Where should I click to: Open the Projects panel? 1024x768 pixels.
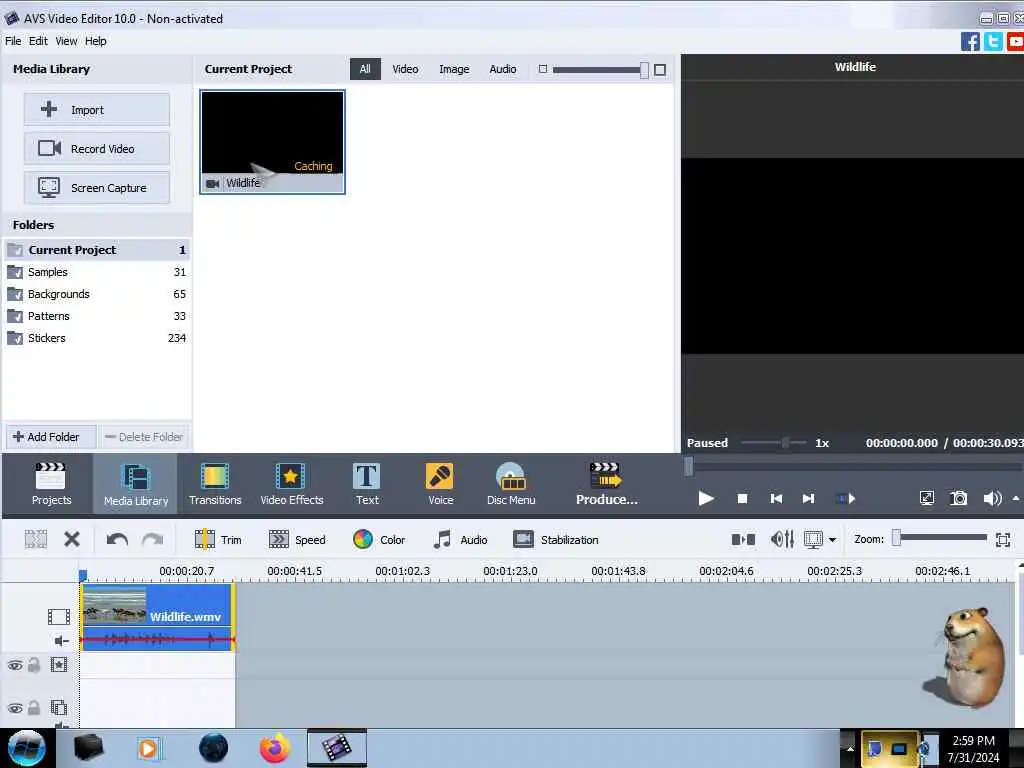coord(51,484)
